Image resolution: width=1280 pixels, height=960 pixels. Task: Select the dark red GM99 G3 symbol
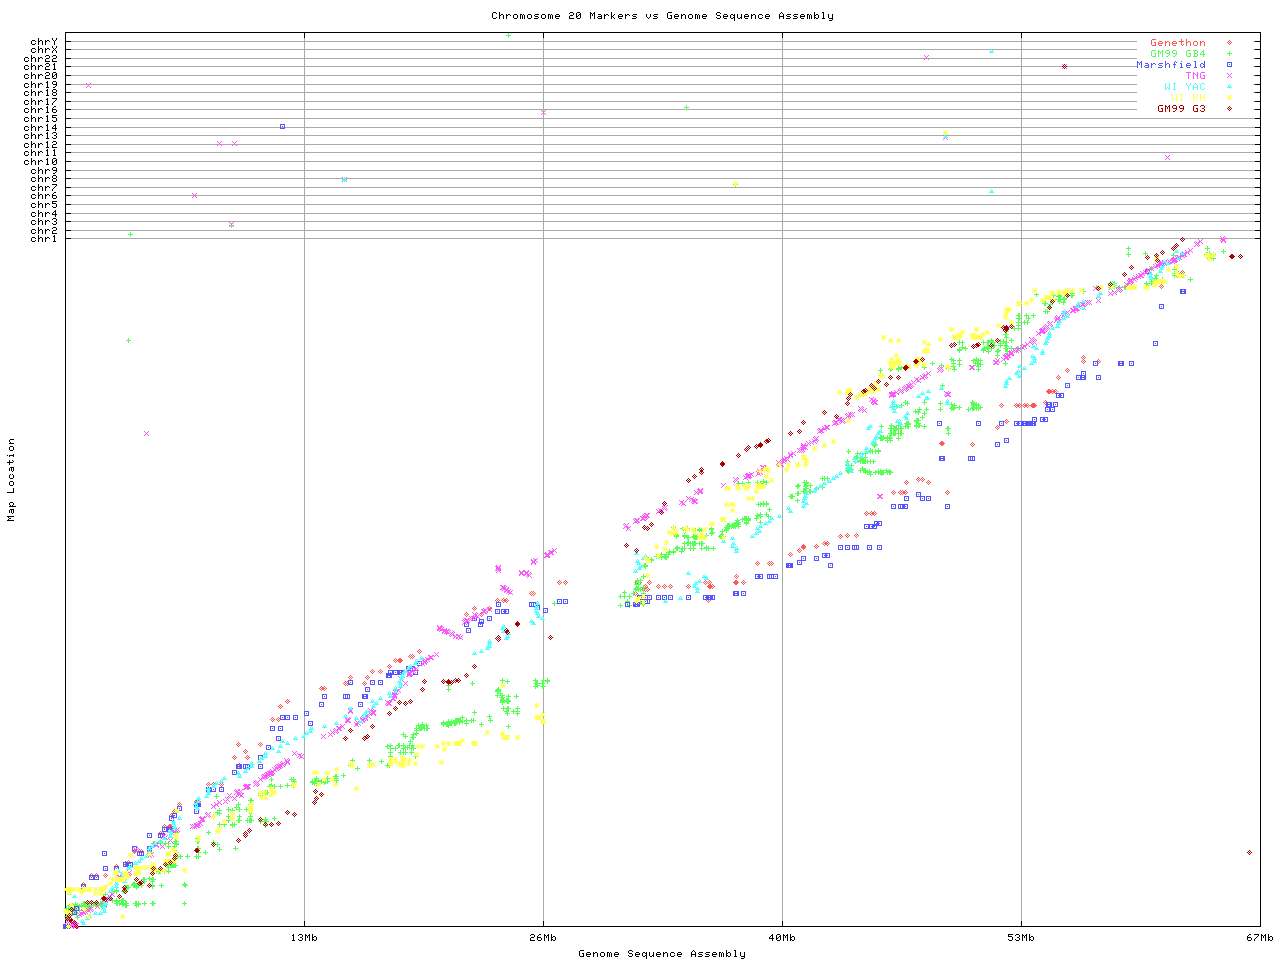coord(1229,109)
